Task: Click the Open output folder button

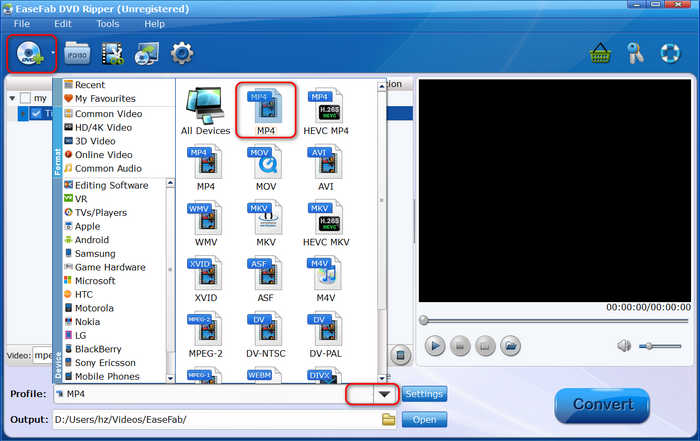Action: pyautogui.click(x=424, y=420)
